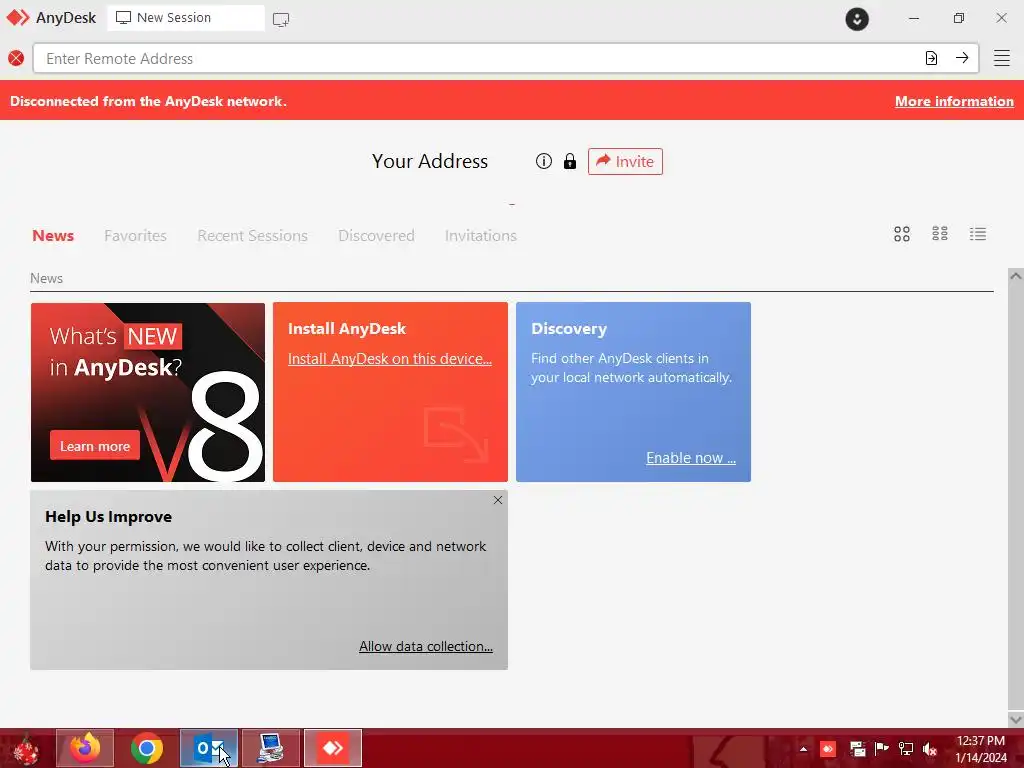This screenshot has width=1024, height=768.
Task: Show hidden system tray icons
Action: click(x=803, y=749)
